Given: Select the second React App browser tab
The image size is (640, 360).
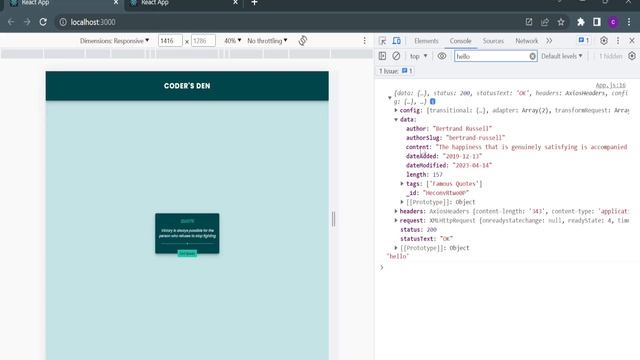Looking at the screenshot, I should pyautogui.click(x=183, y=3).
